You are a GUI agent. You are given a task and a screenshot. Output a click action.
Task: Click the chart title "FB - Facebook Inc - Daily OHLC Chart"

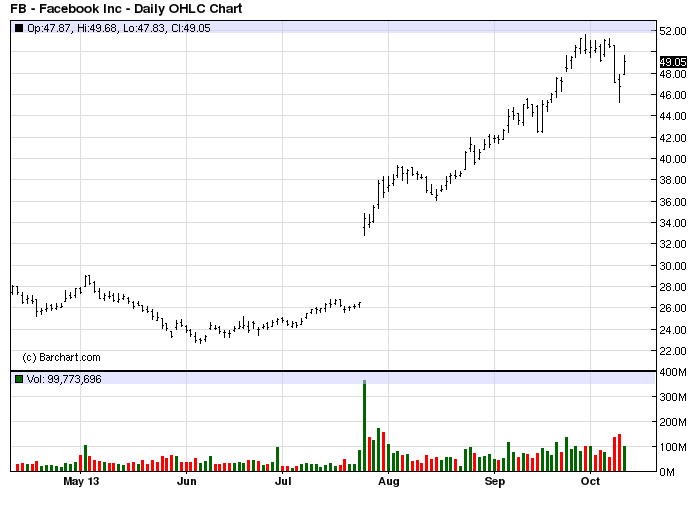126,8
